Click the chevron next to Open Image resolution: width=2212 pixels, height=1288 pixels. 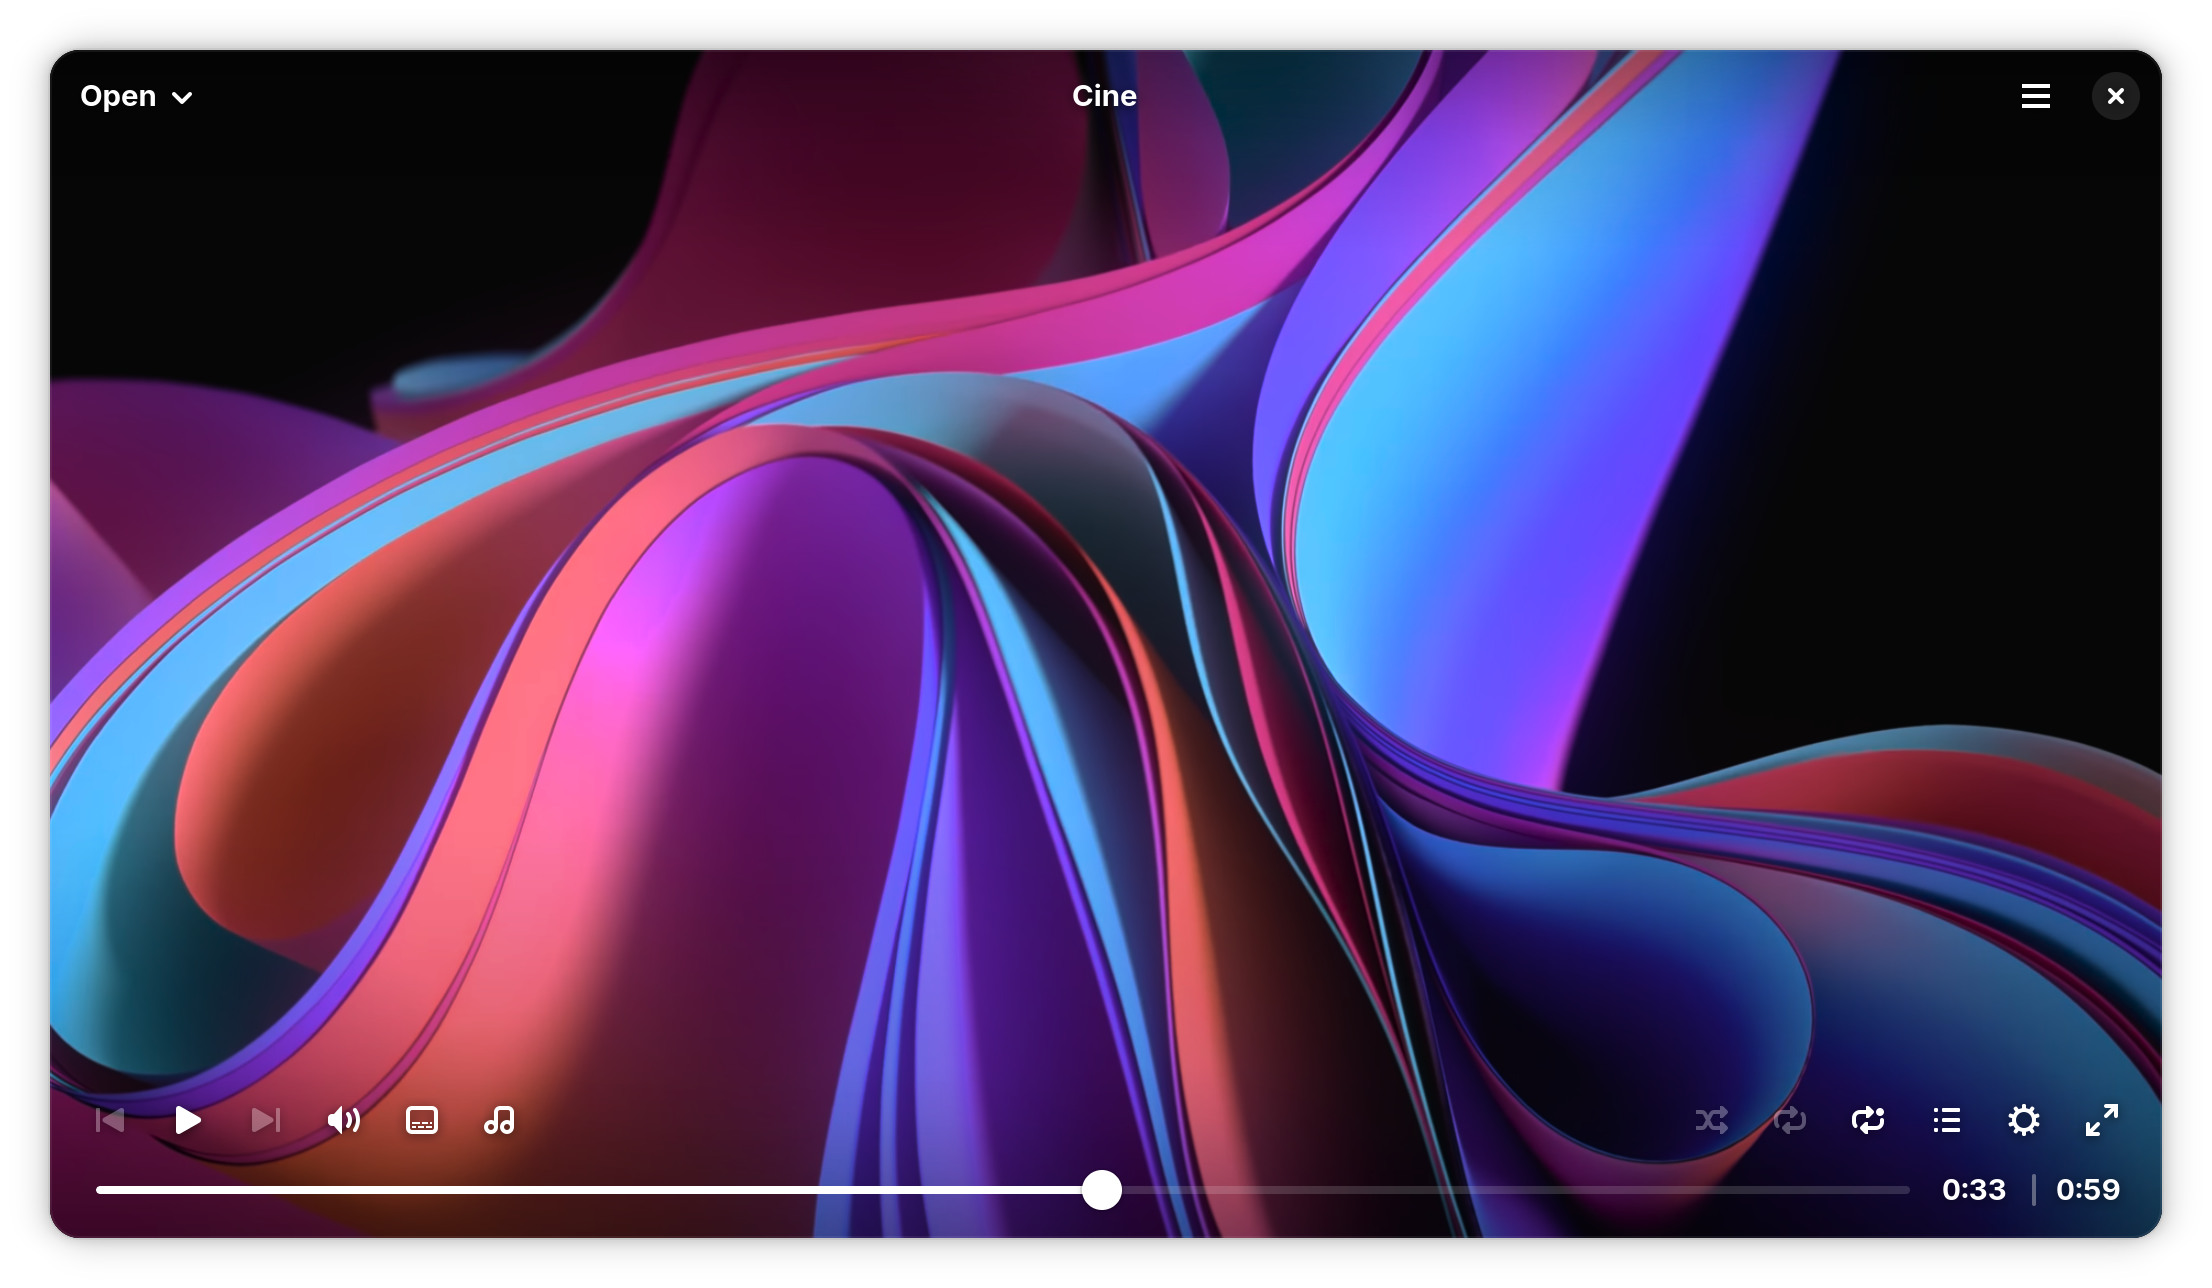point(182,98)
